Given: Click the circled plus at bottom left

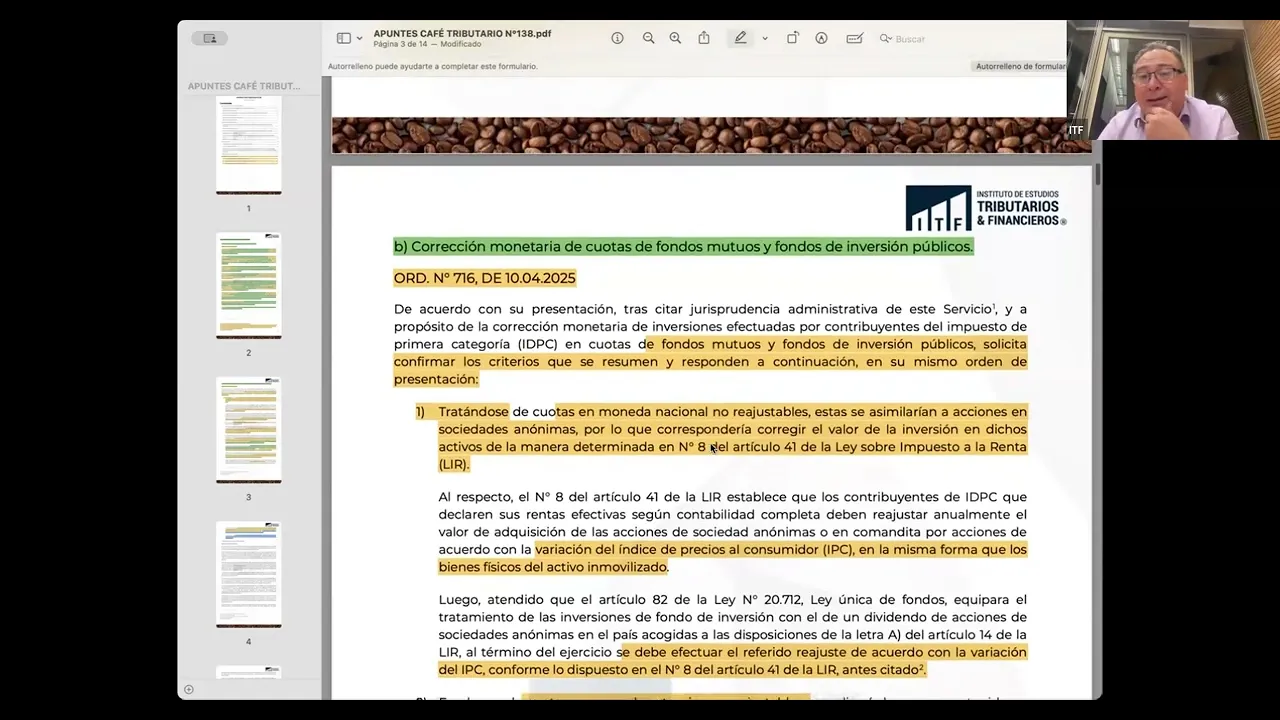Looking at the screenshot, I should click(189, 689).
